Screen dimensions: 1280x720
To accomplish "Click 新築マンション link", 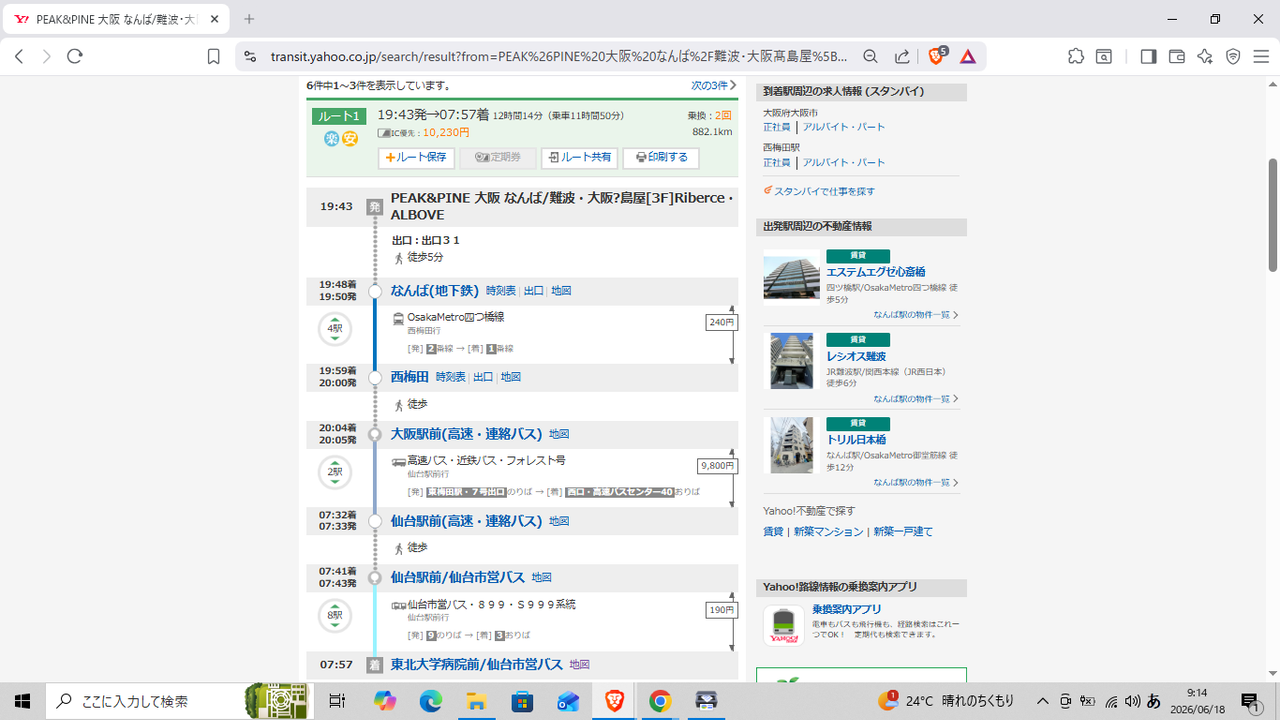I will 828,532.
